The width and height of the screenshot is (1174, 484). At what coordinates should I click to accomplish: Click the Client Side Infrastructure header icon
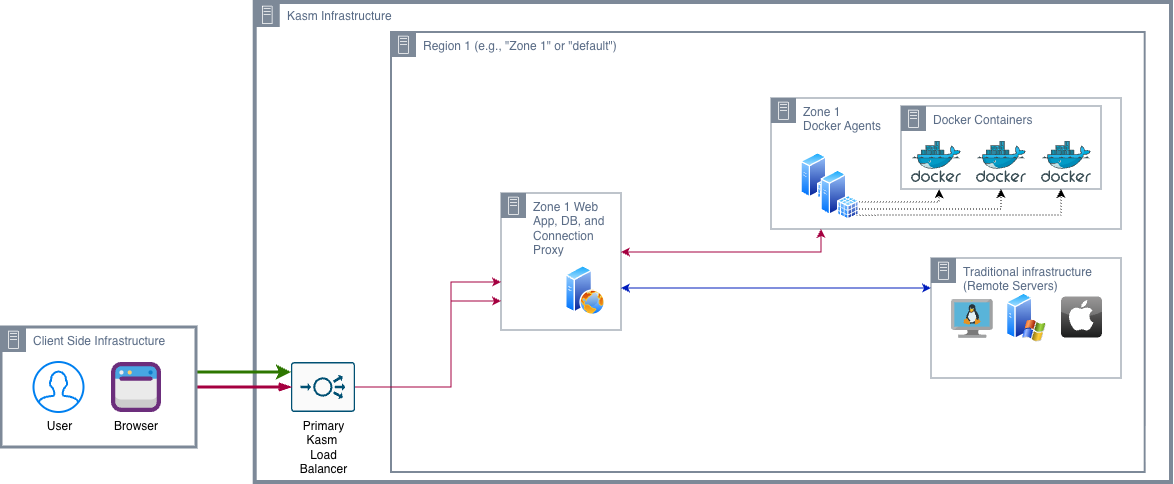tap(13, 340)
